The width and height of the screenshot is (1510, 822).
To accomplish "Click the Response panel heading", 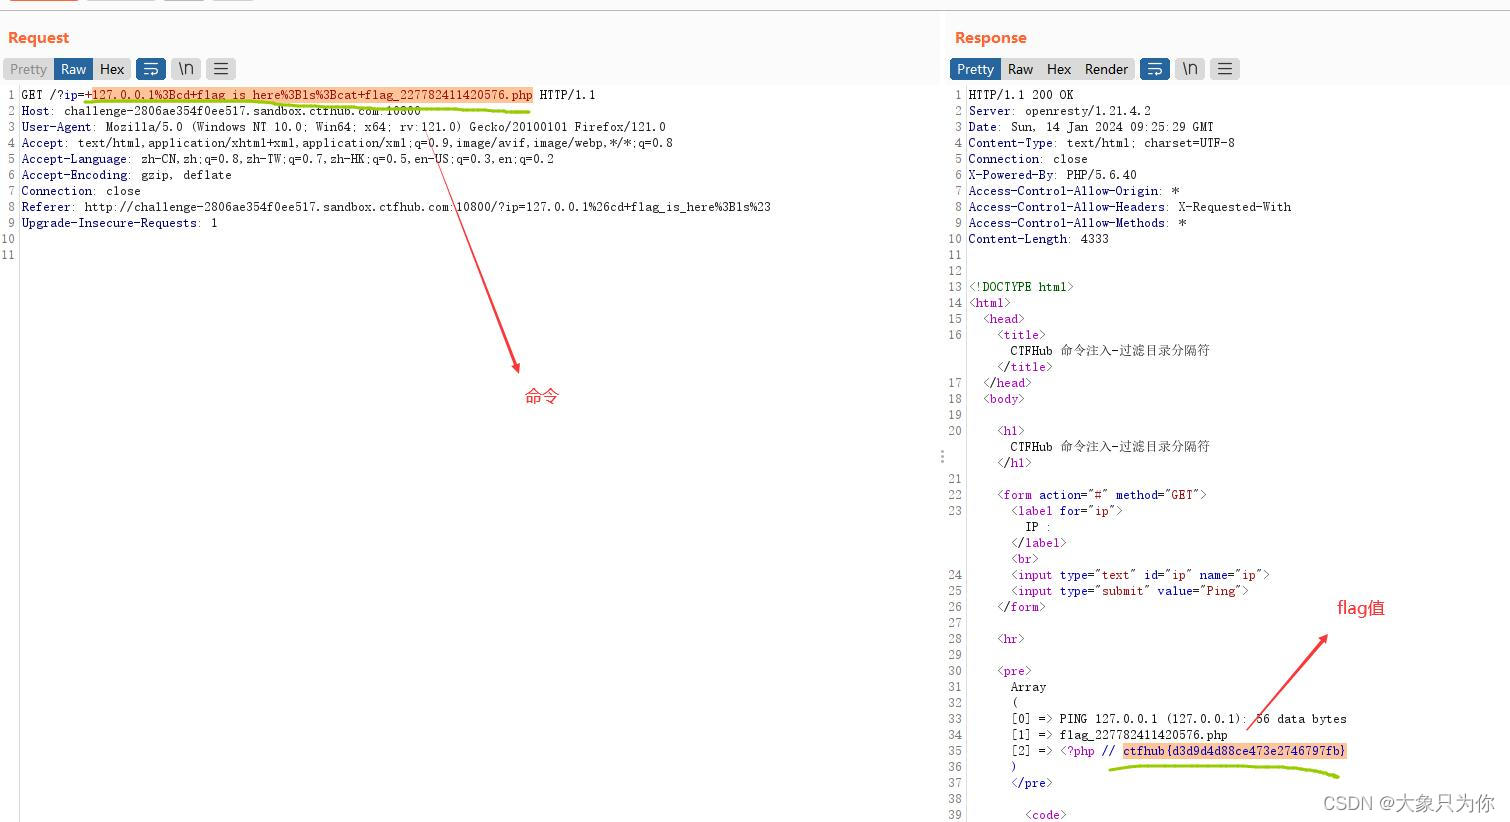I will [990, 38].
